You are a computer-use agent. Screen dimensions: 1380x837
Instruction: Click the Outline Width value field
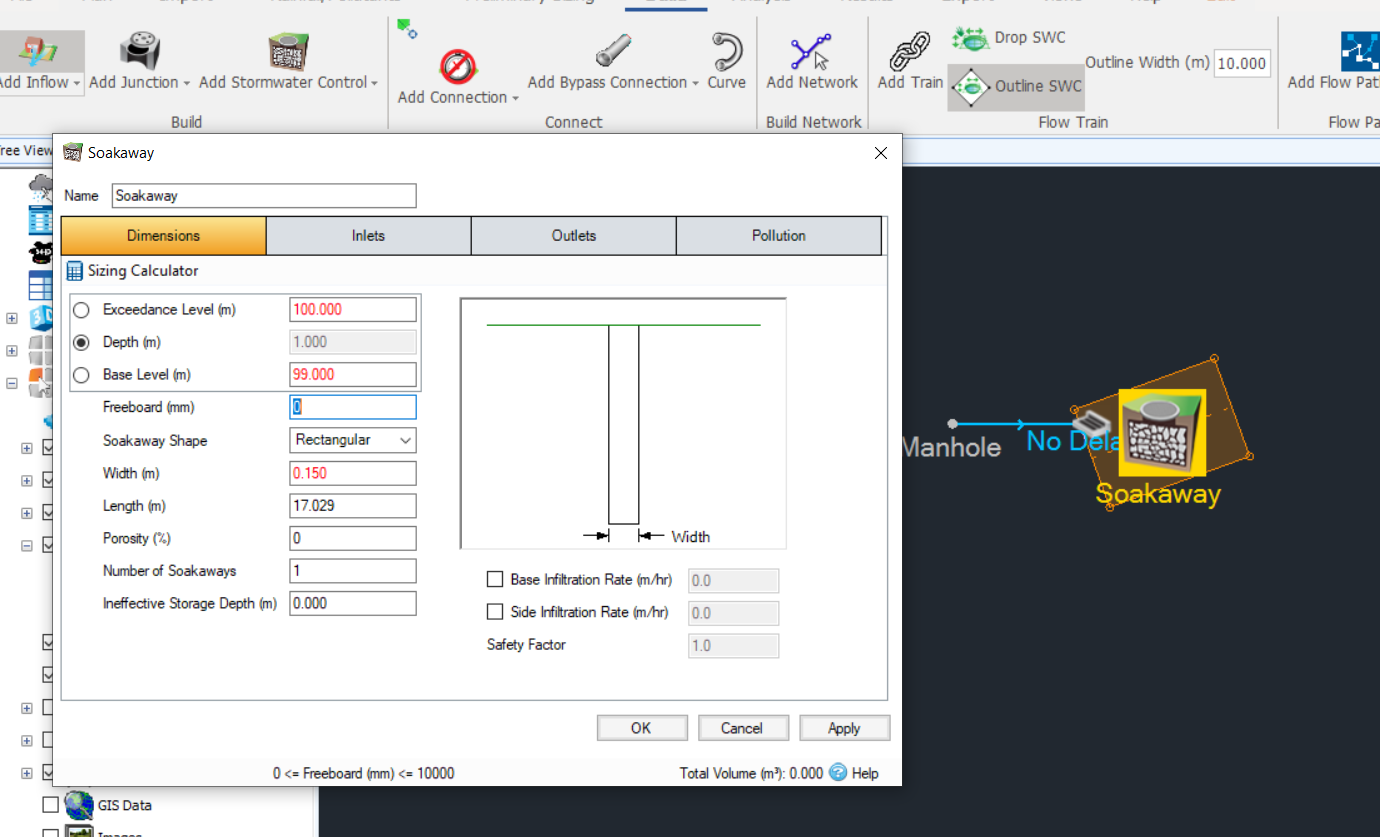coord(1241,62)
